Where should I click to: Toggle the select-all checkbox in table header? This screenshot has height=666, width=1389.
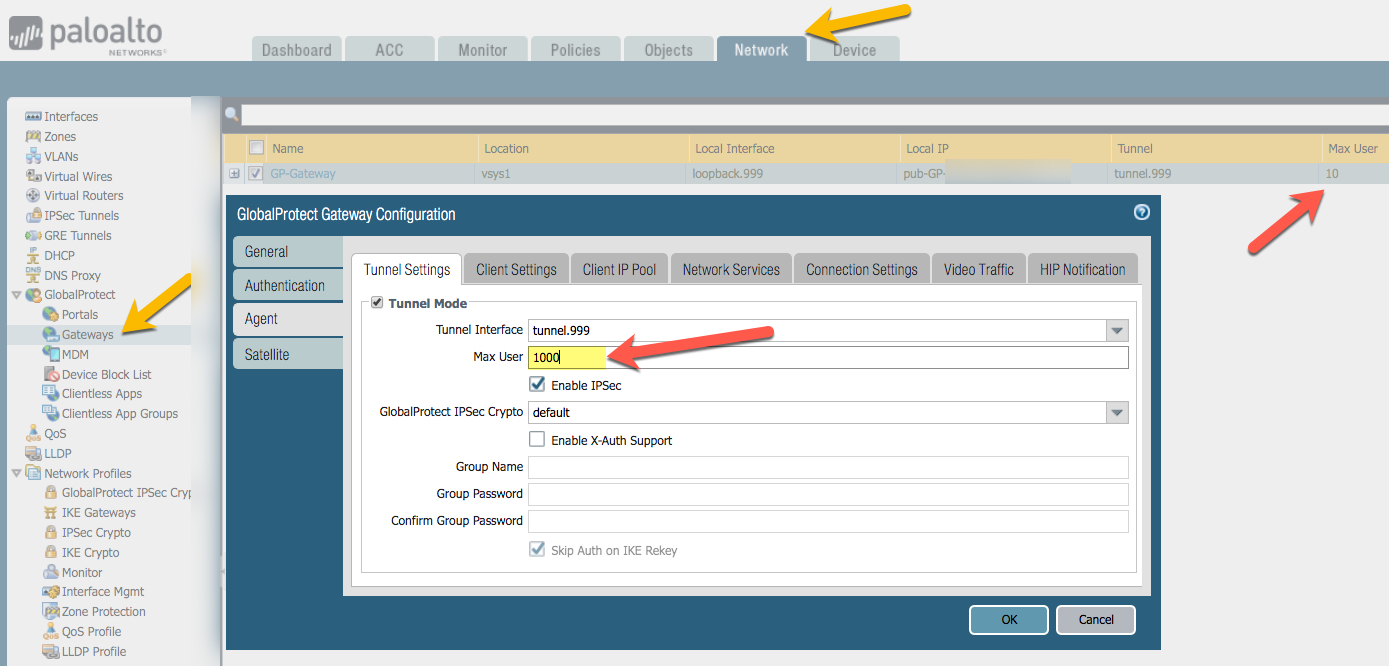point(256,148)
